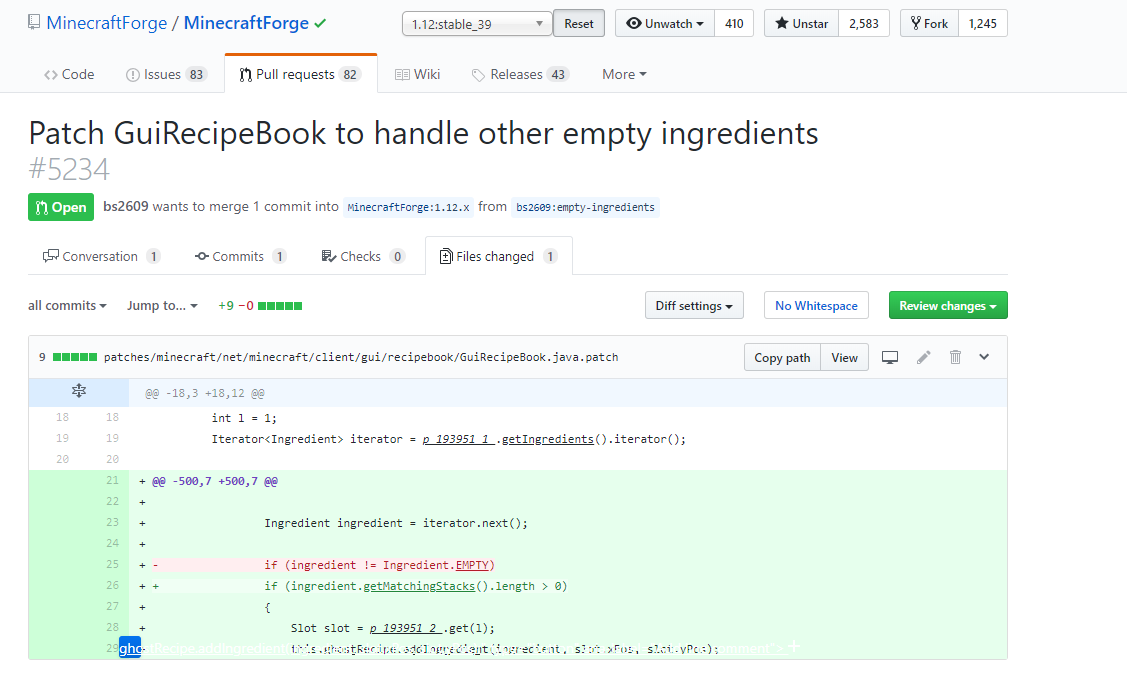Click the Unstar button

tap(801, 24)
